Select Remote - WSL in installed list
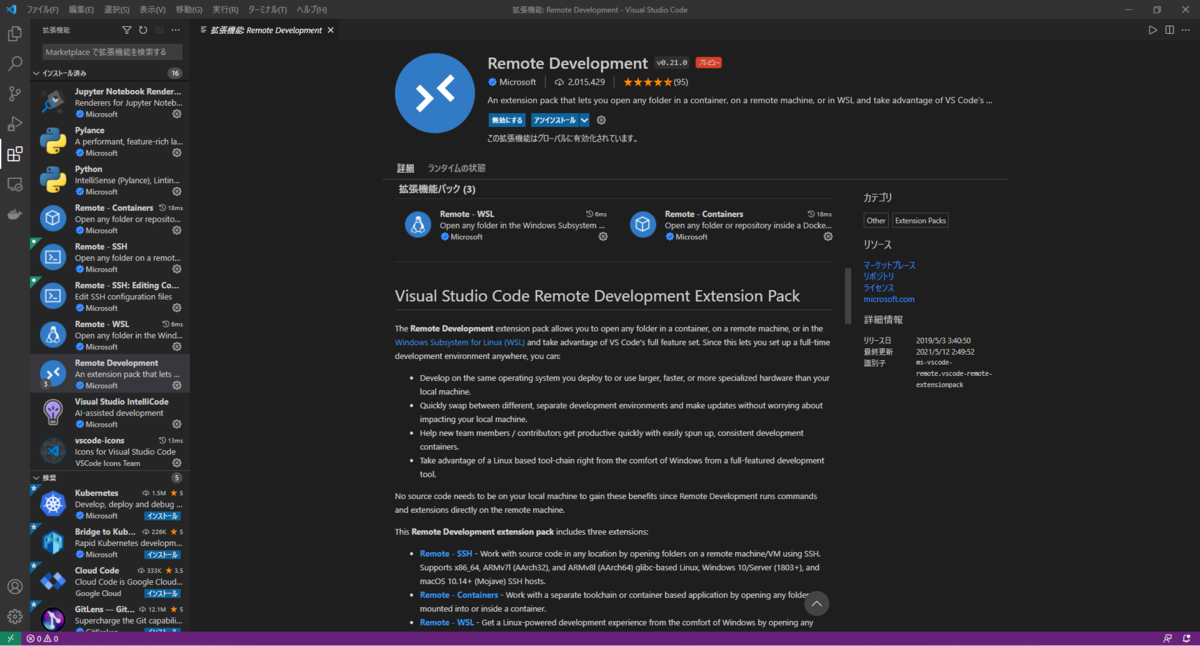Image resolution: width=1200 pixels, height=646 pixels. (x=110, y=333)
